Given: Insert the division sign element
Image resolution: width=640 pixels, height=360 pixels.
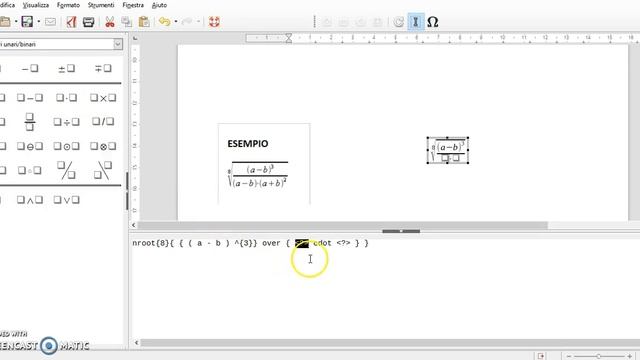Looking at the screenshot, I should coord(67,122).
